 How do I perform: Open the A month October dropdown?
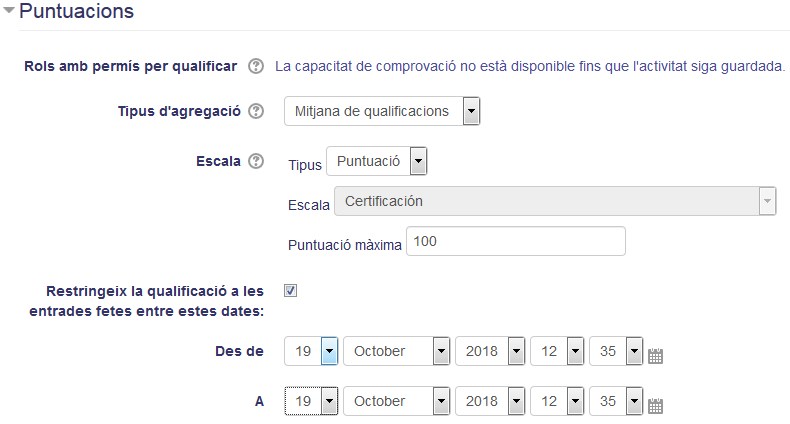[x=397, y=401]
